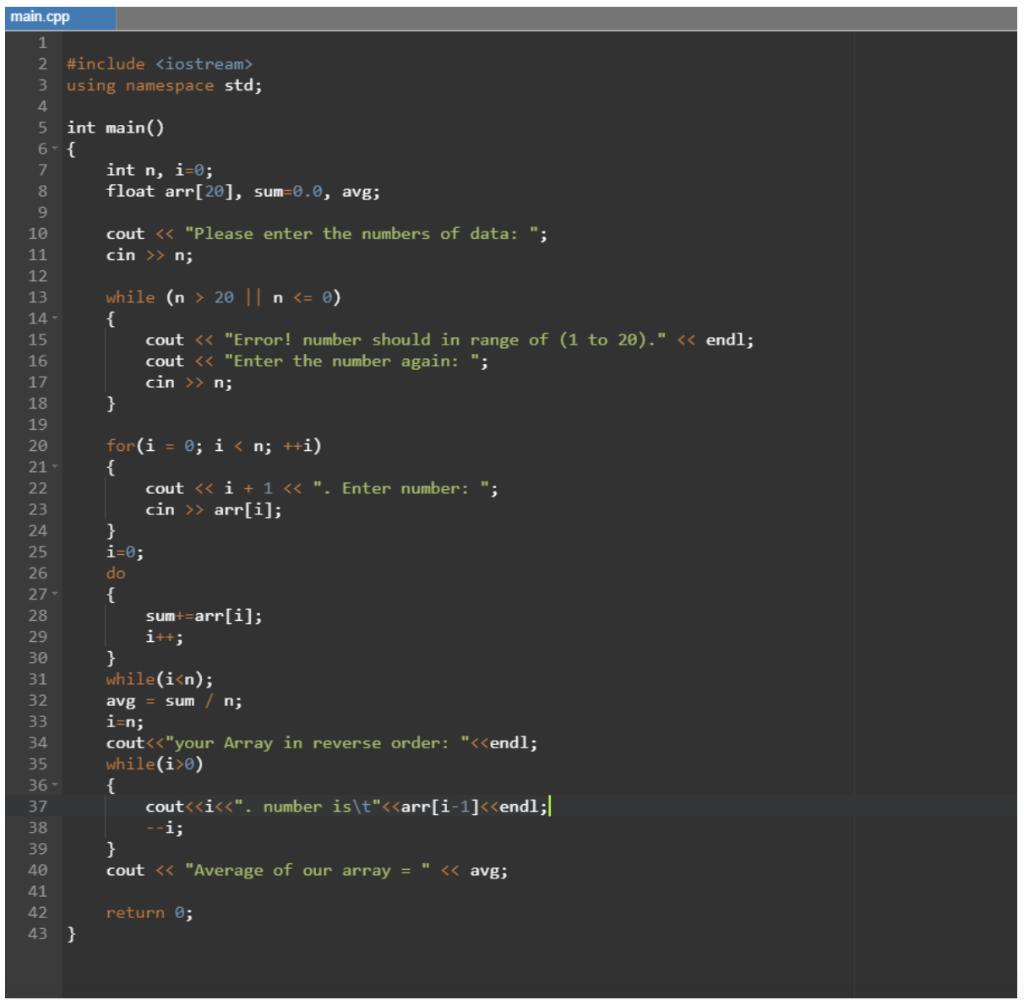Click 'while(i>0)' on line 35
The image size is (1024, 1000).
(x=155, y=764)
